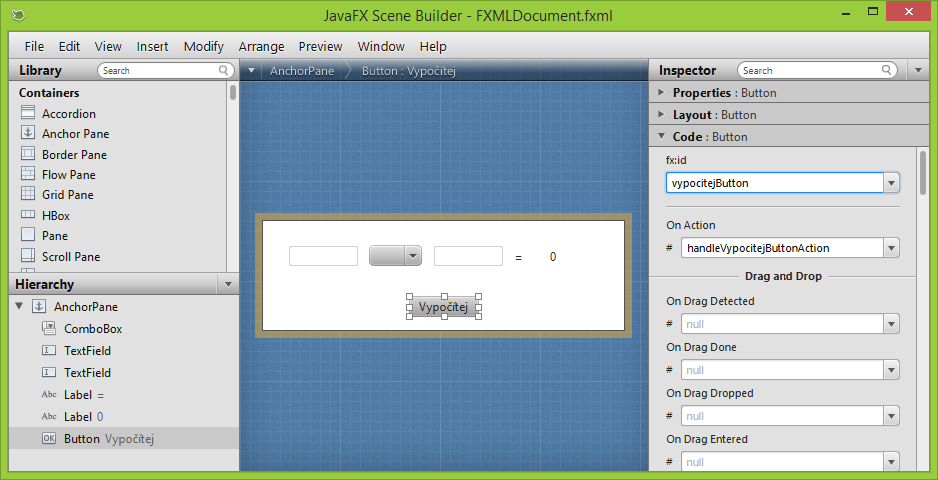Open the ComboBox on the design canvas
Image resolution: width=938 pixels, height=480 pixels.
coord(395,256)
